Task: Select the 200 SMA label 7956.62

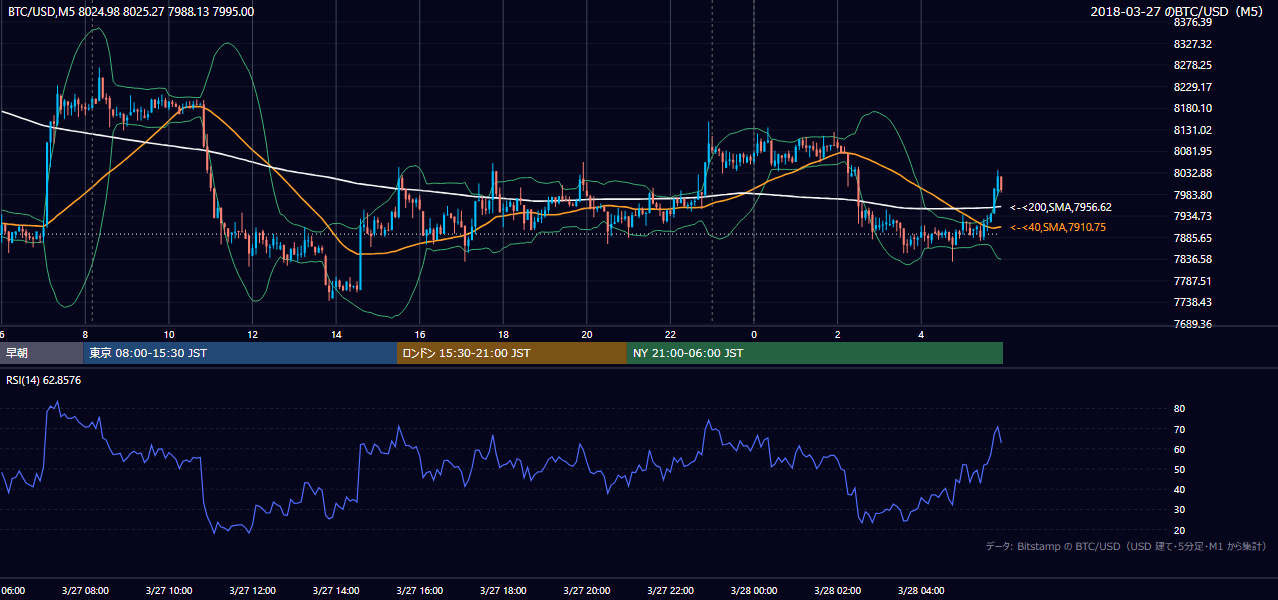Action: click(x=1061, y=208)
